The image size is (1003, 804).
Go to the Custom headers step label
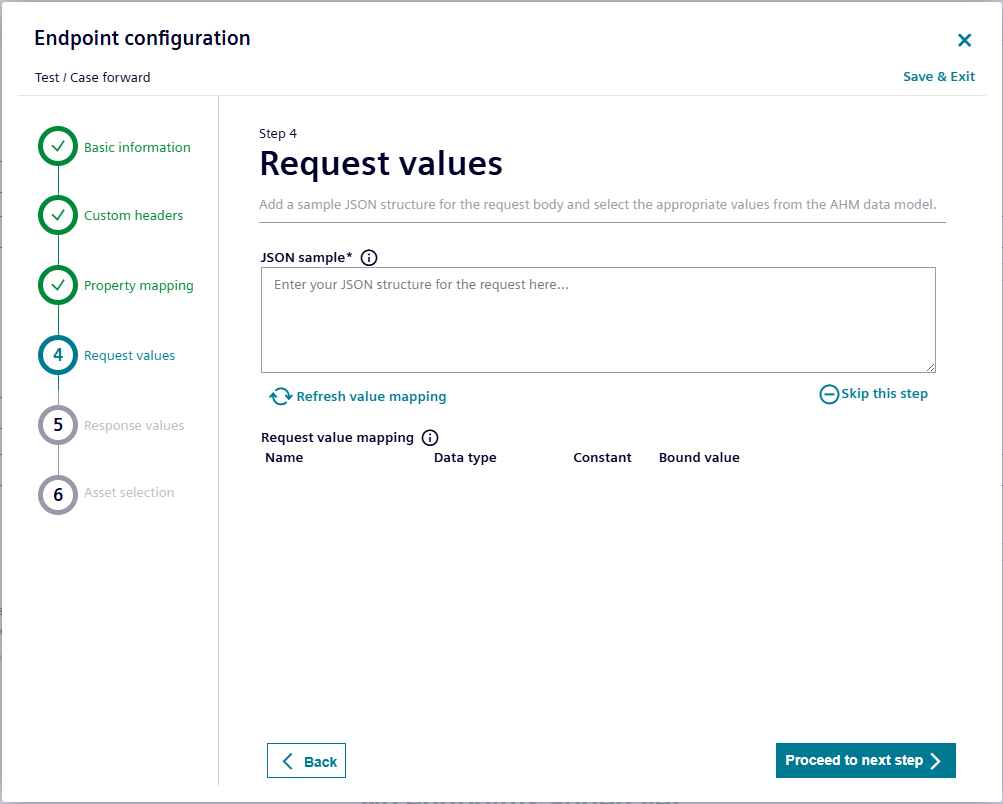click(x=133, y=216)
